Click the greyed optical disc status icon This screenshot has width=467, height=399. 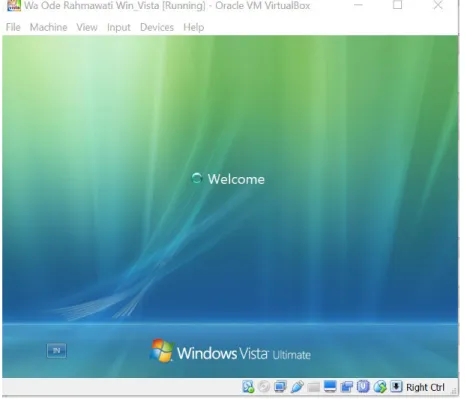pyautogui.click(x=264, y=387)
